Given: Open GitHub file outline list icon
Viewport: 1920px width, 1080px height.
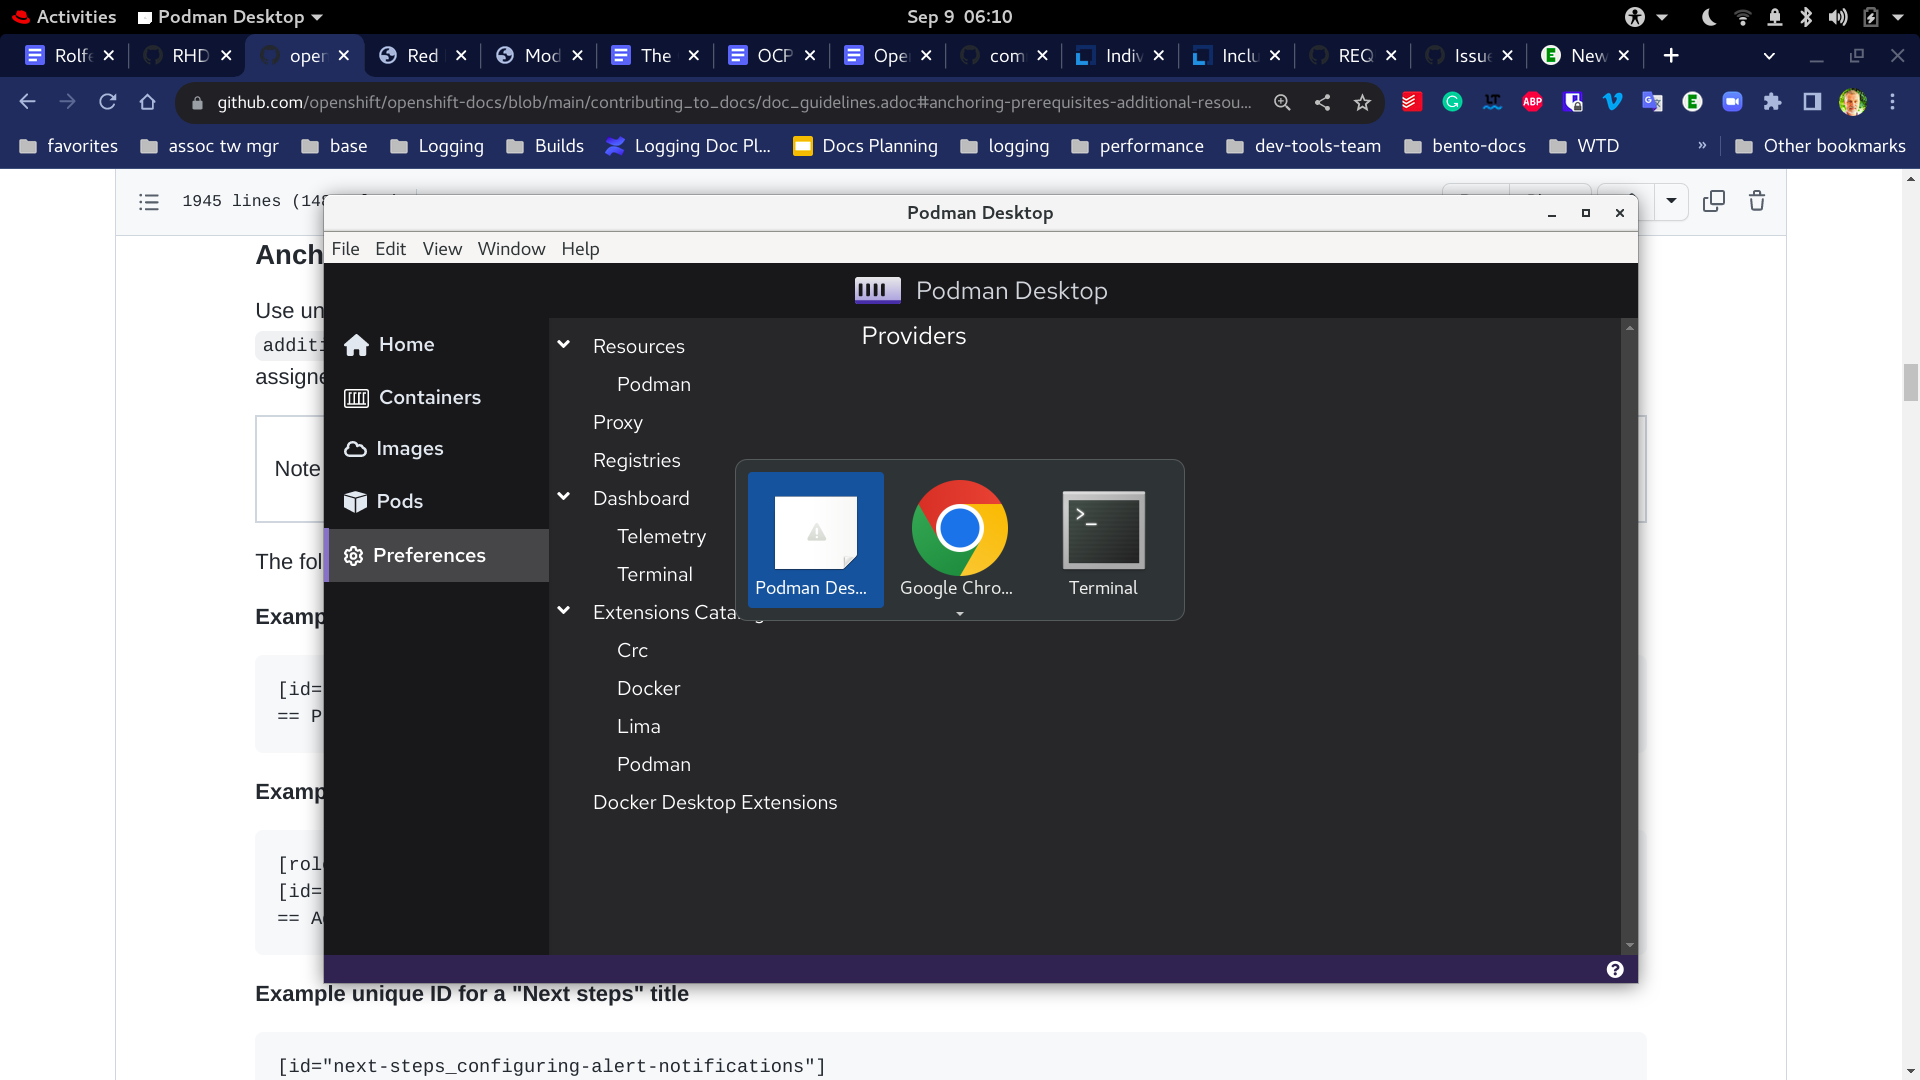Looking at the screenshot, I should (x=149, y=202).
